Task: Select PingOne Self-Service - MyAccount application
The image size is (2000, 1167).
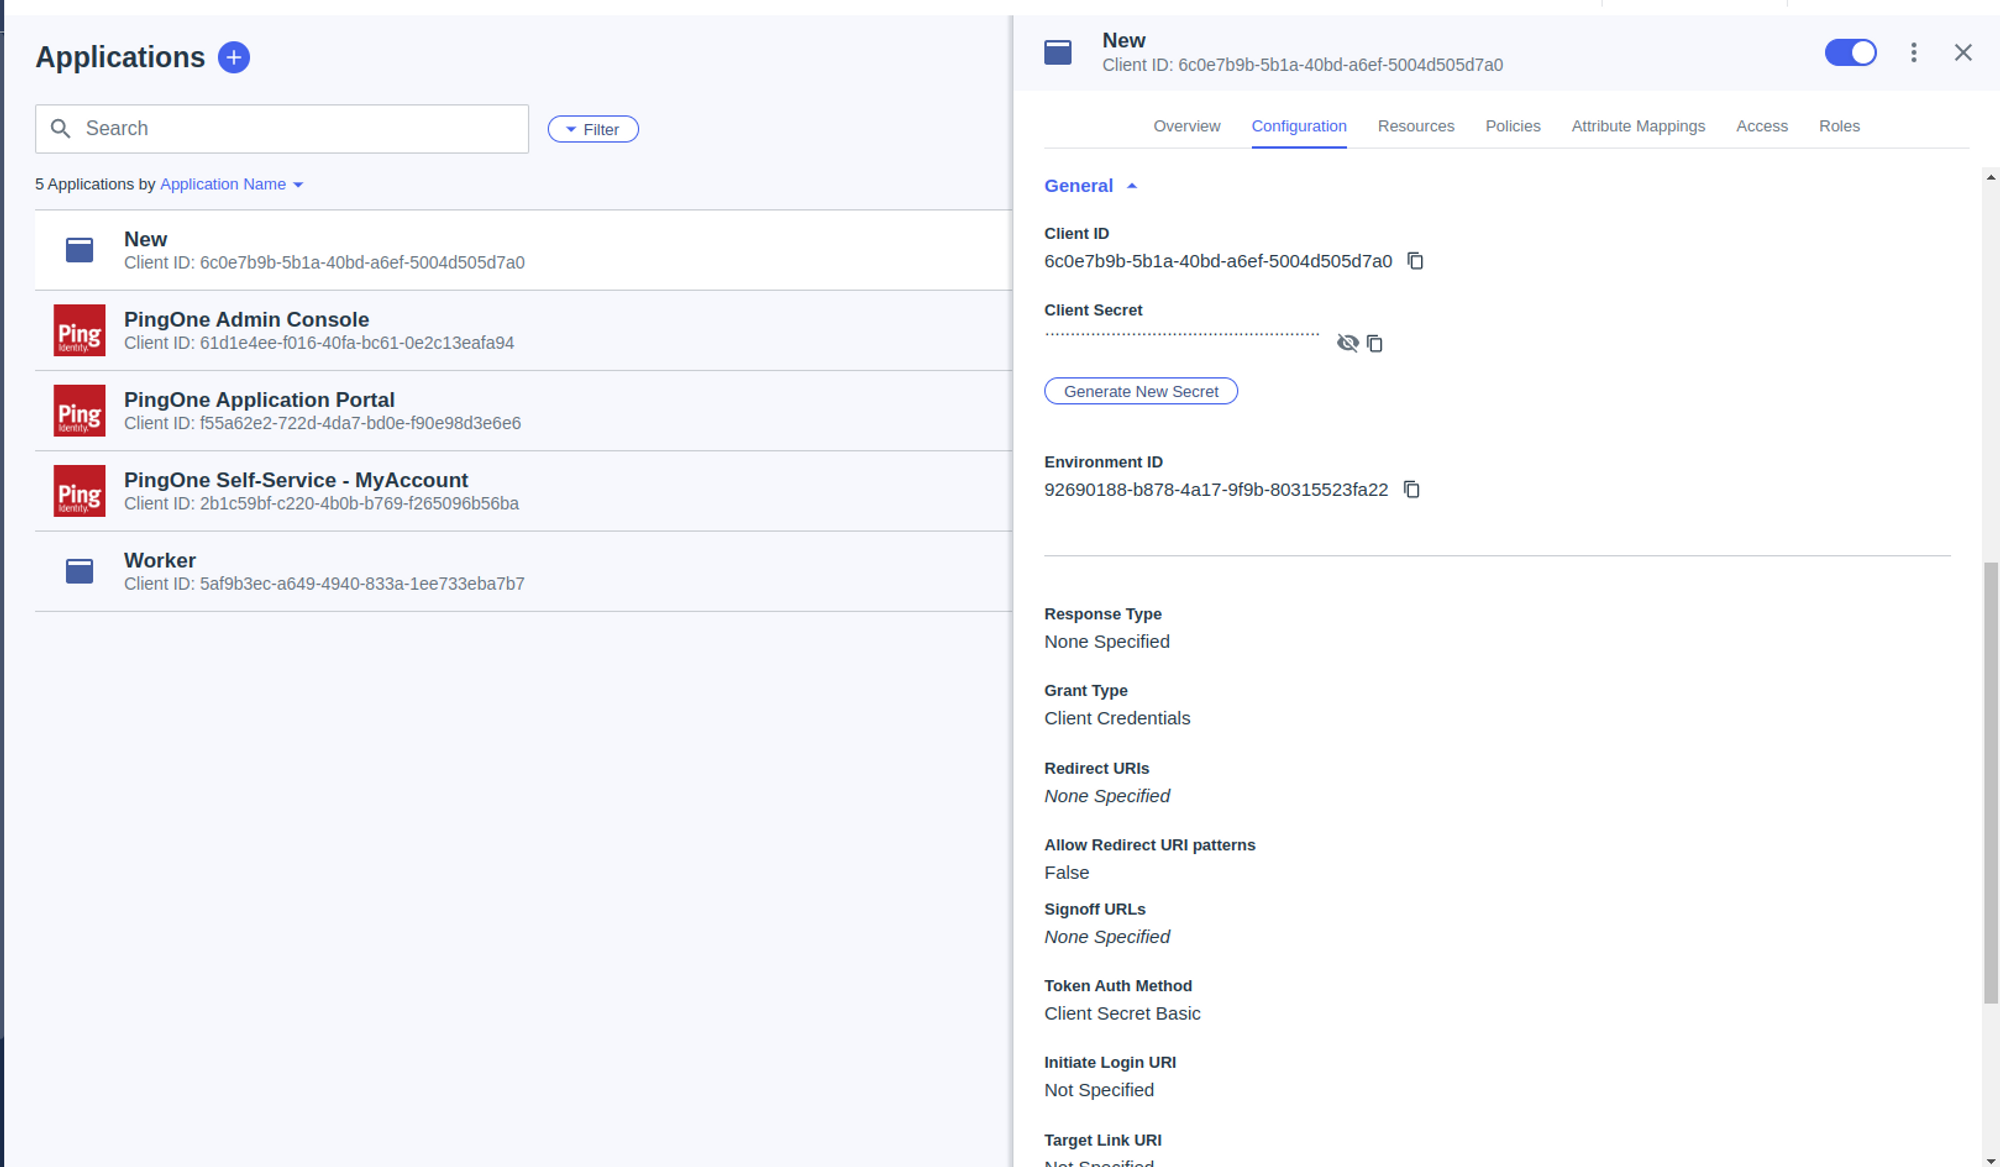Action: pyautogui.click(x=296, y=481)
